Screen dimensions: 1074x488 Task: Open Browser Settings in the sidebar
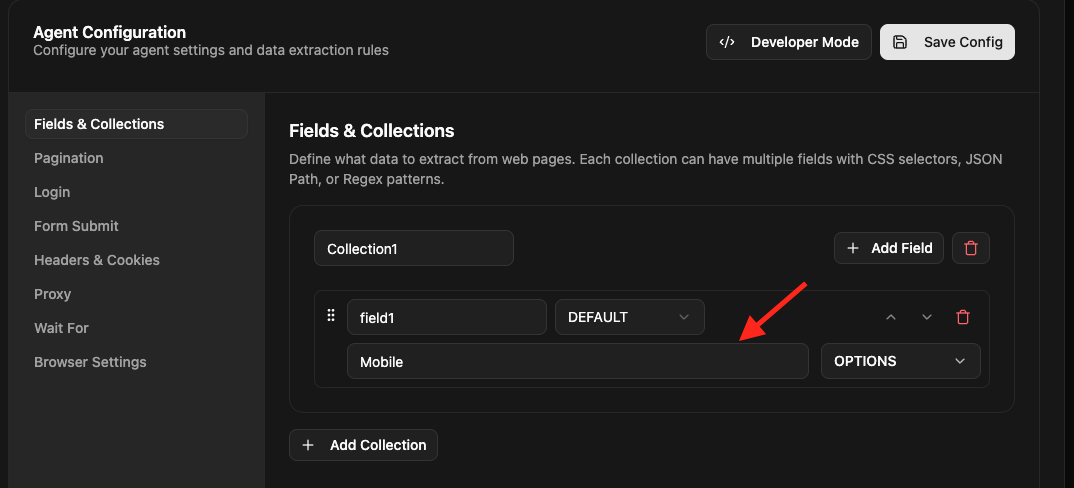[x=90, y=362]
